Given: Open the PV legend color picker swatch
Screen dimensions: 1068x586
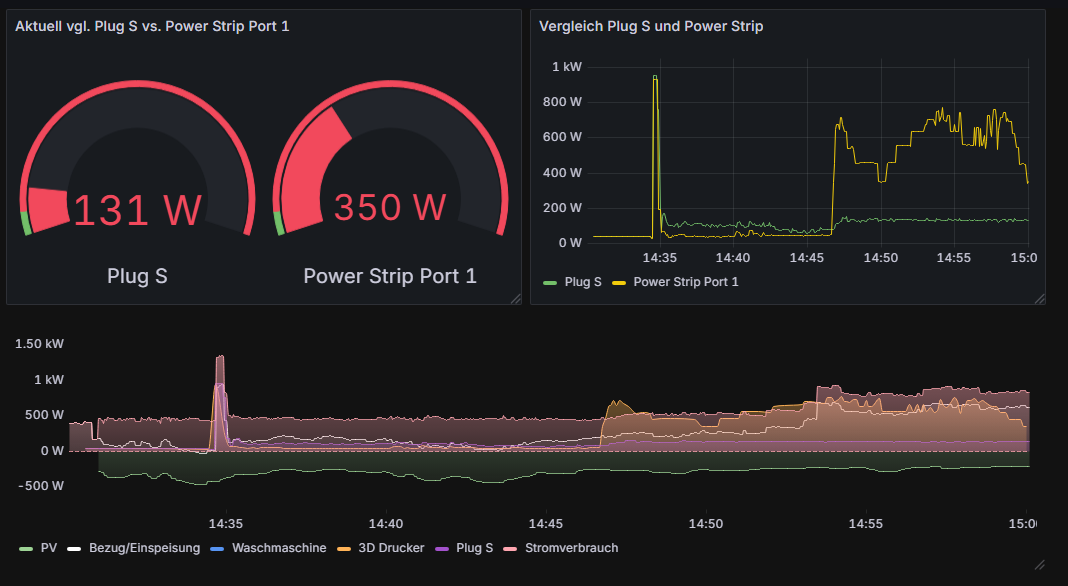Looking at the screenshot, I should pos(26,548).
